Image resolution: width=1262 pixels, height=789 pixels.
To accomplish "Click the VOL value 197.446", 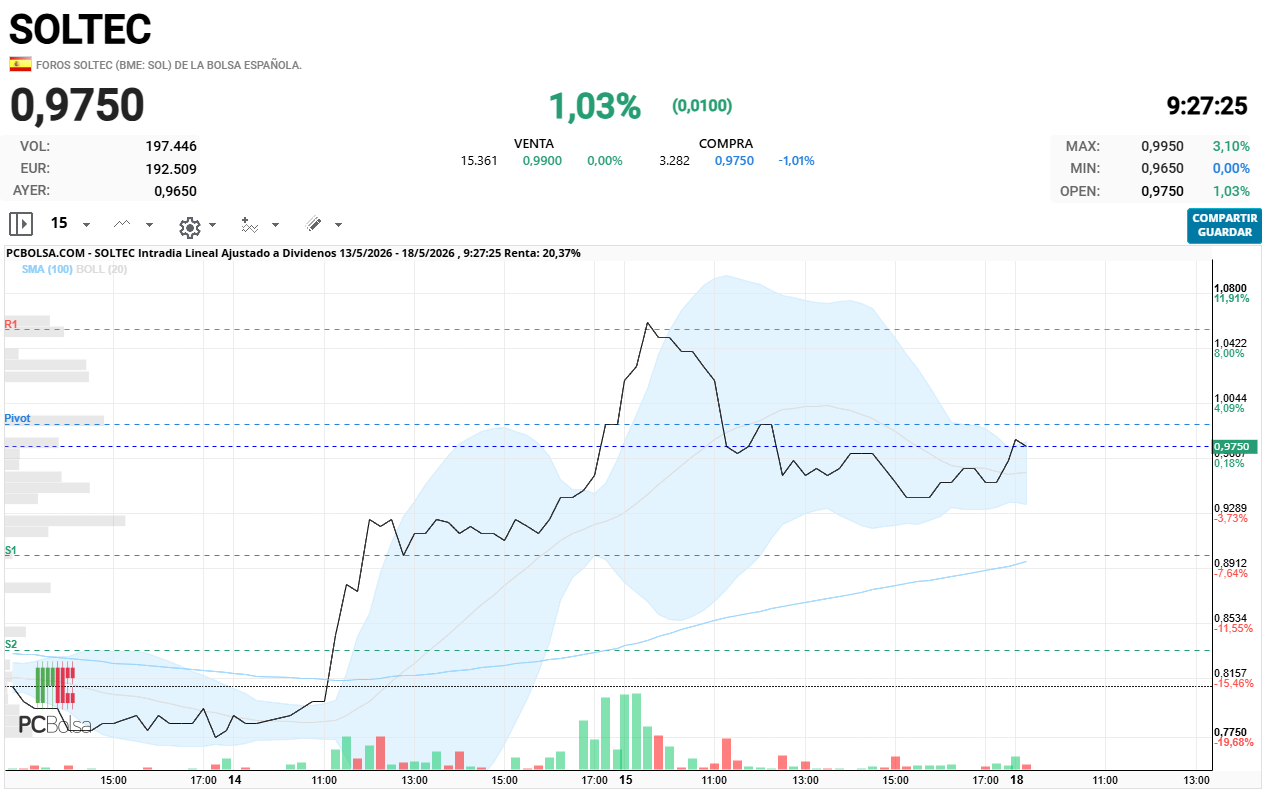I will point(171,146).
